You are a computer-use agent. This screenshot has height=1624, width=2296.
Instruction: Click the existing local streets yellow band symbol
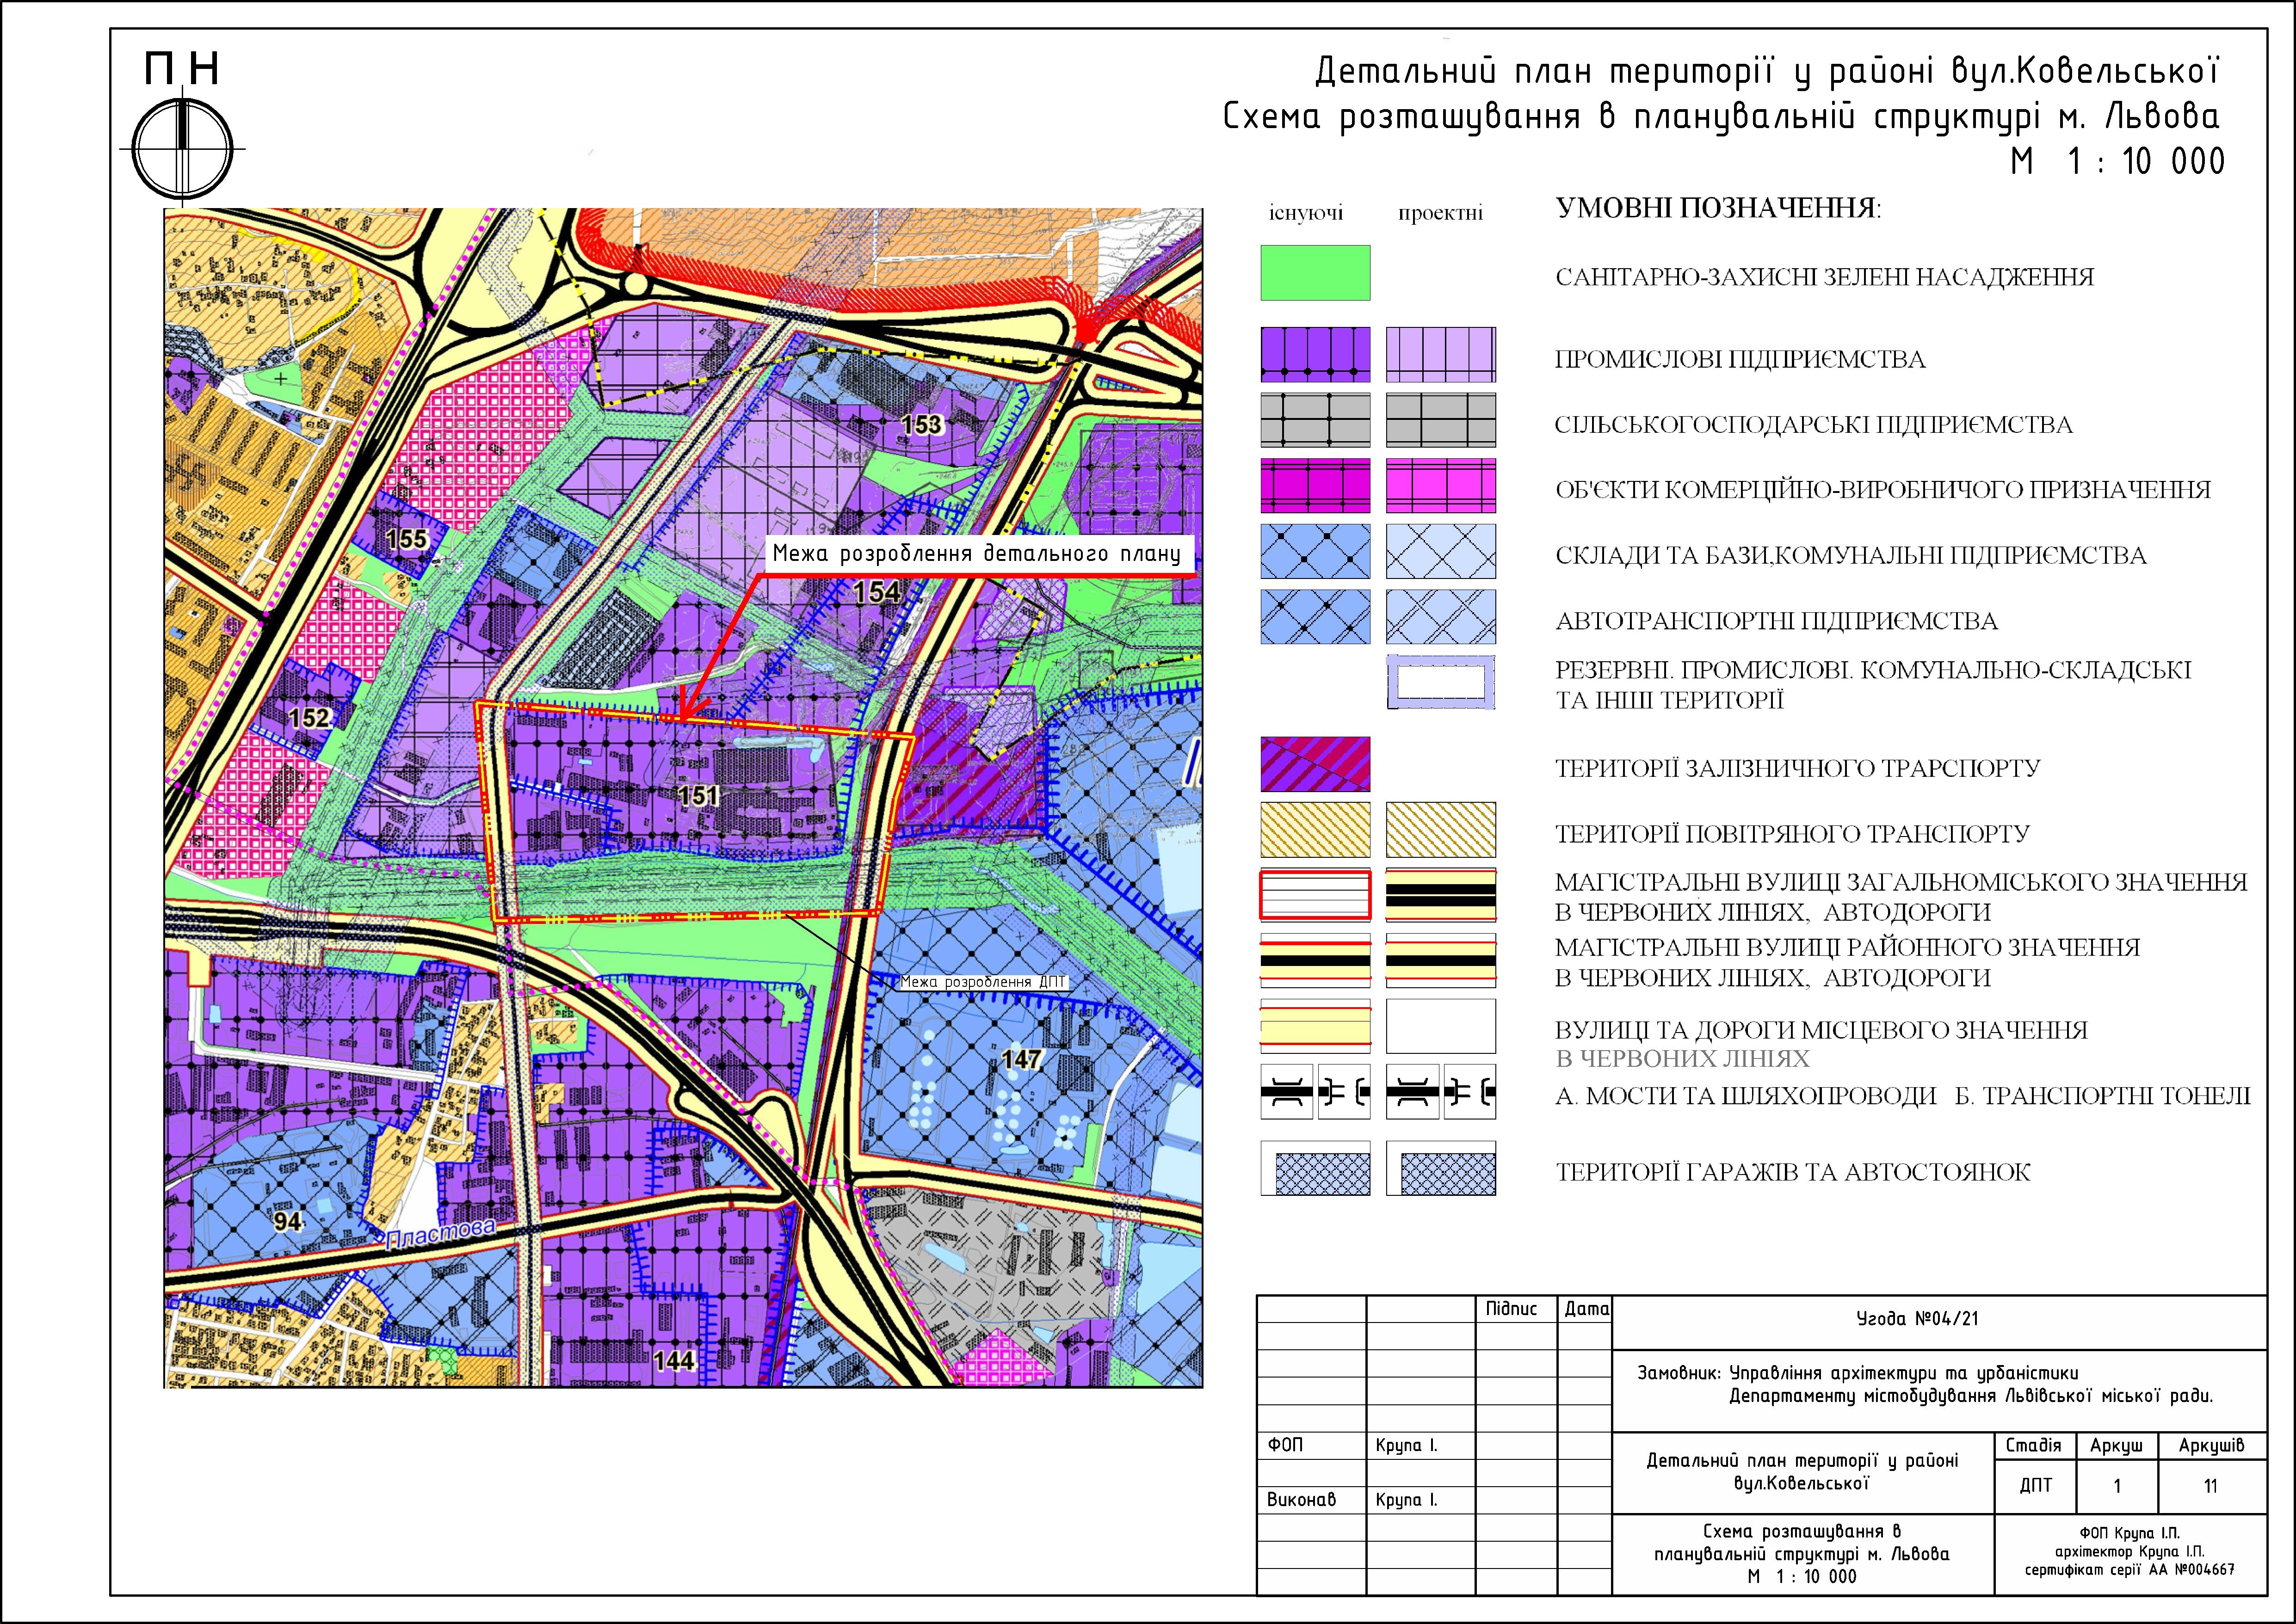[1315, 1026]
